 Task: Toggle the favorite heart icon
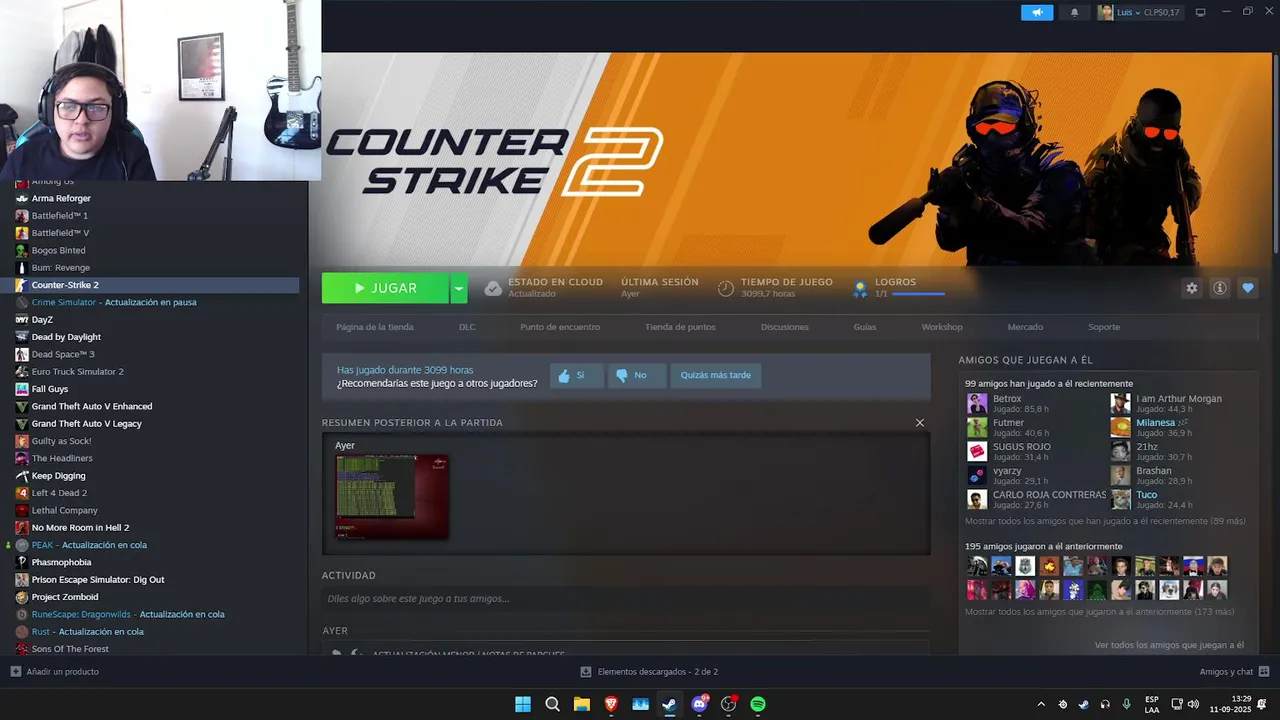(x=1248, y=288)
